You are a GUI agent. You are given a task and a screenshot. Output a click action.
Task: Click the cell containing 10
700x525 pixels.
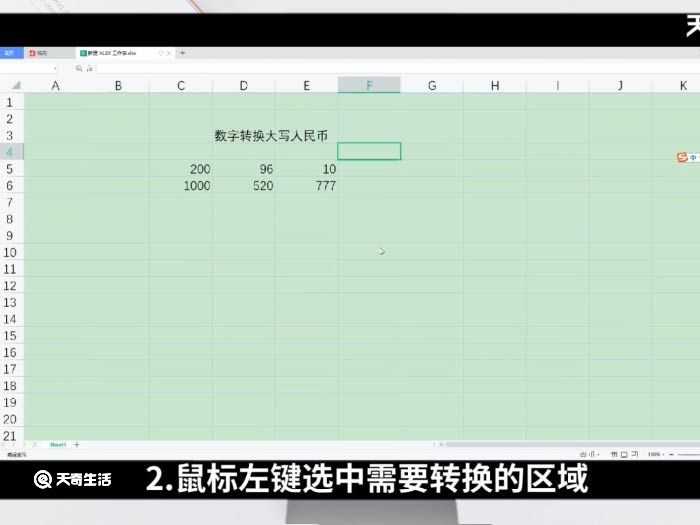(306, 169)
